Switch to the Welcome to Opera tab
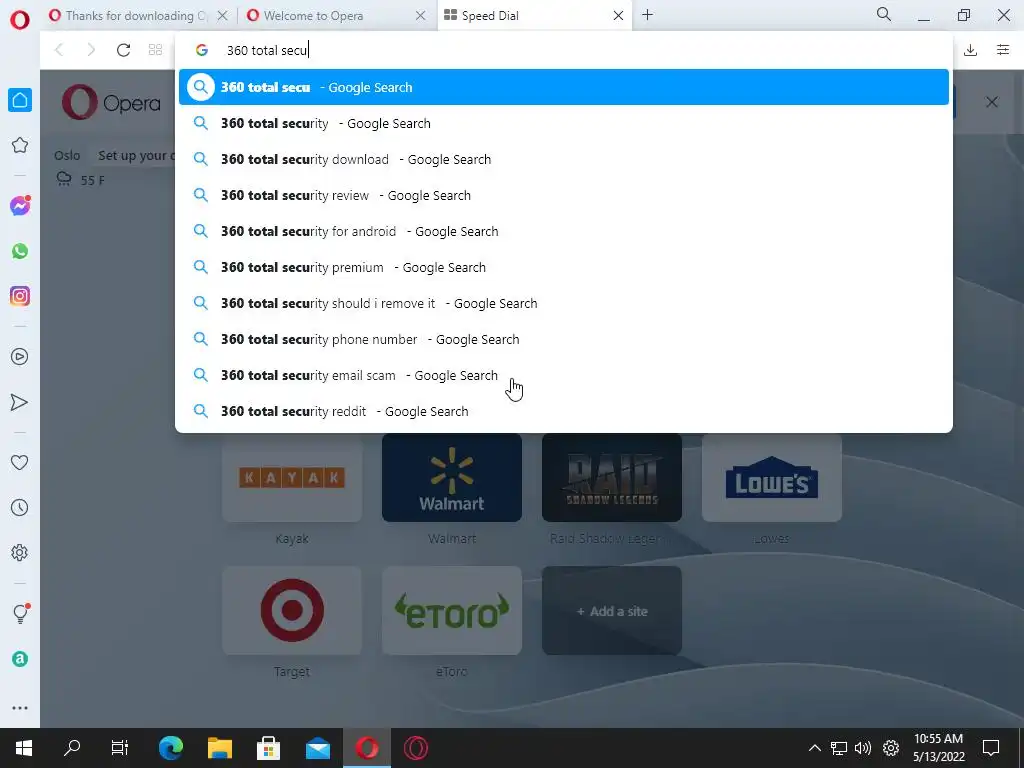The width and height of the screenshot is (1024, 768). 336,16
